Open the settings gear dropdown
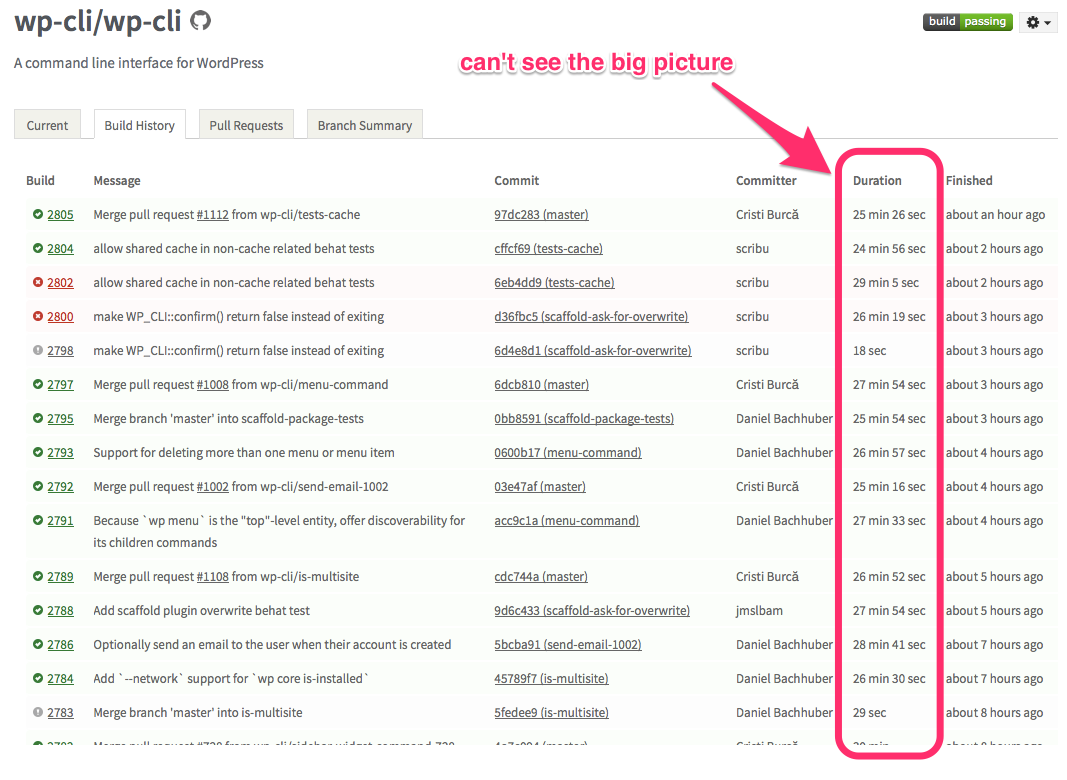Viewport: 1067px width, 780px height. pos(1038,22)
